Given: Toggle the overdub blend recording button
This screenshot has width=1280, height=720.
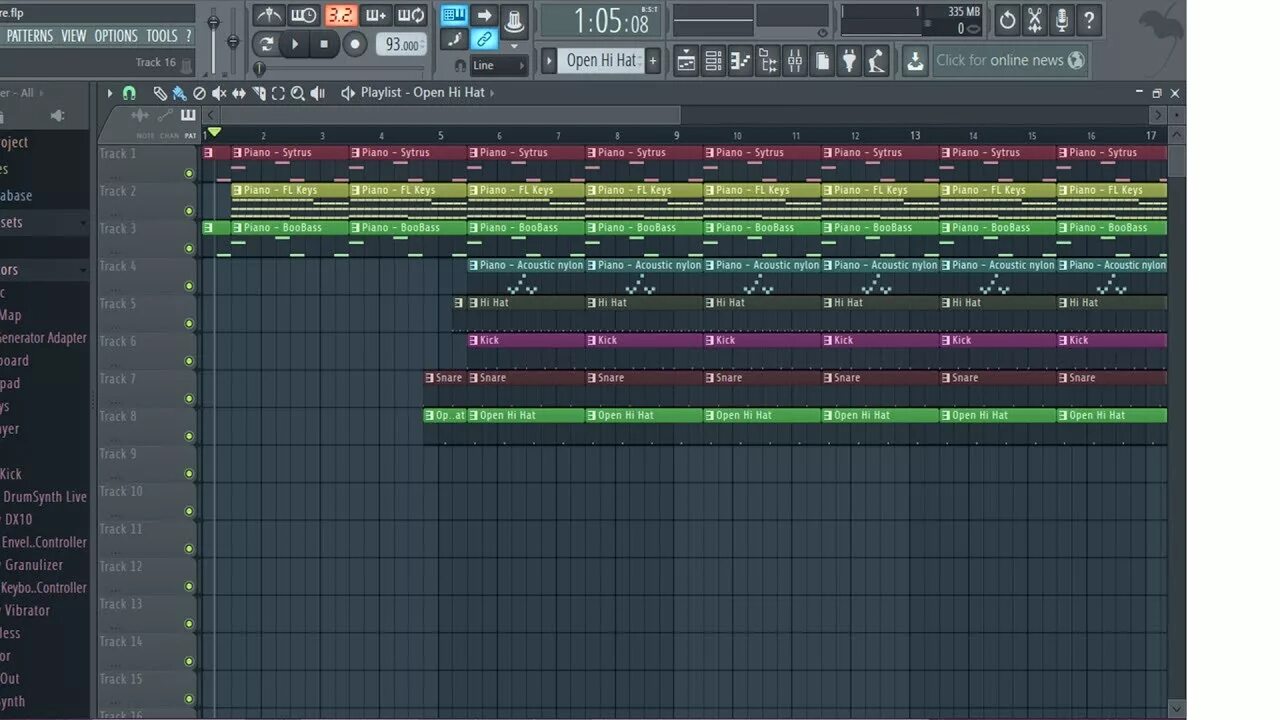Looking at the screenshot, I should [376, 15].
